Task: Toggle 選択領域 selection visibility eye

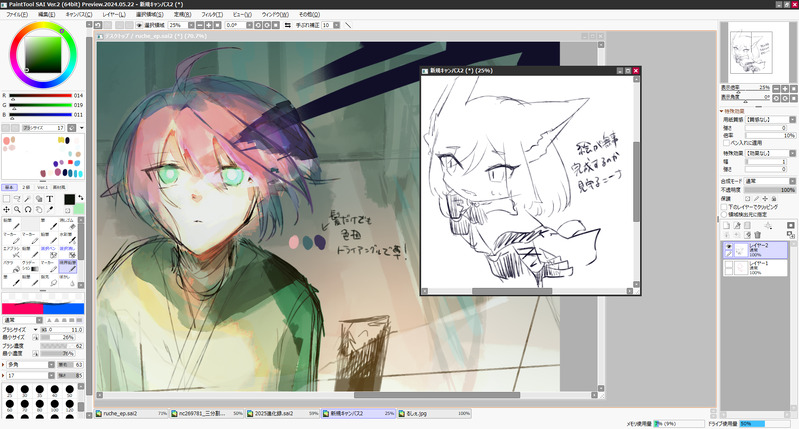Action: pos(140,25)
